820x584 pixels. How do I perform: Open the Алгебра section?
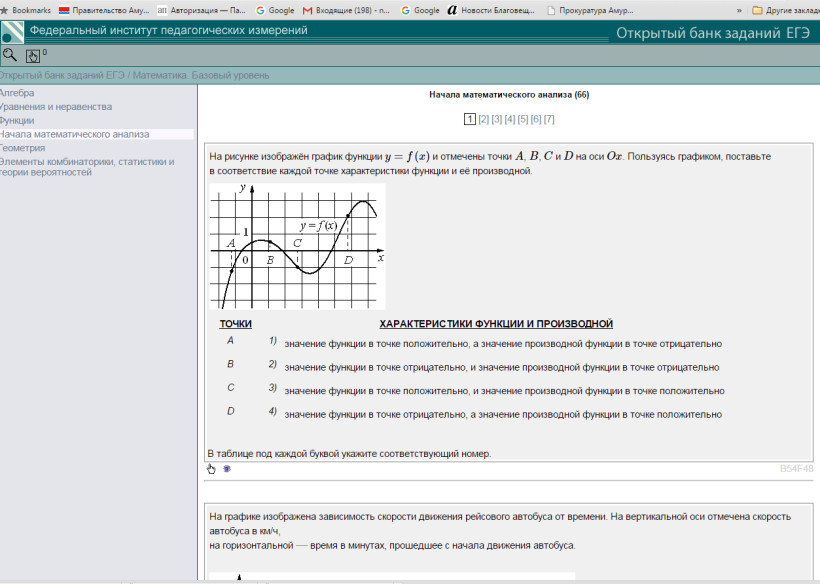pyautogui.click(x=17, y=93)
